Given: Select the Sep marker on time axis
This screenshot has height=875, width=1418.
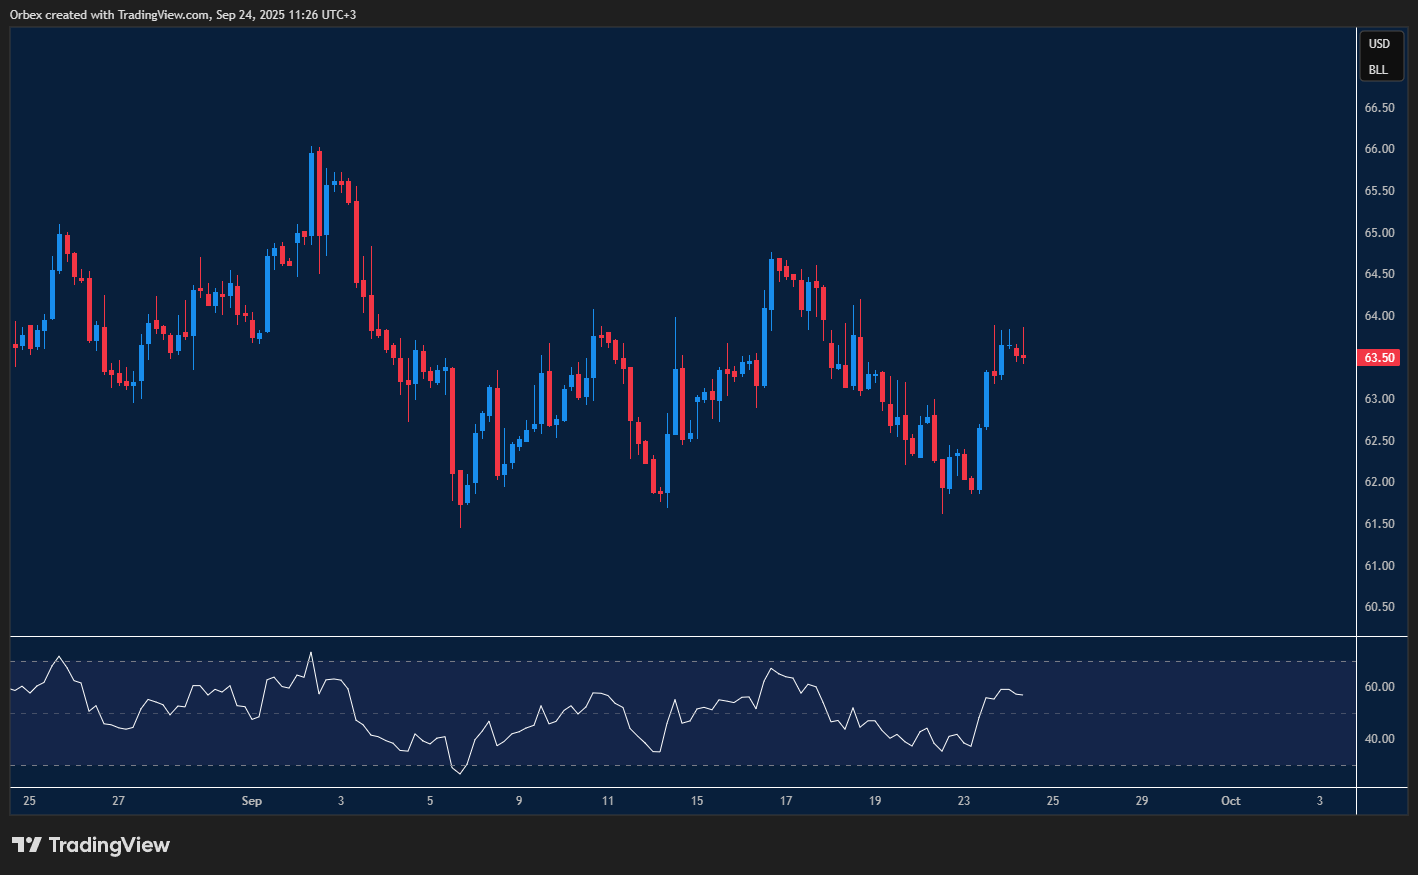Looking at the screenshot, I should [x=252, y=801].
